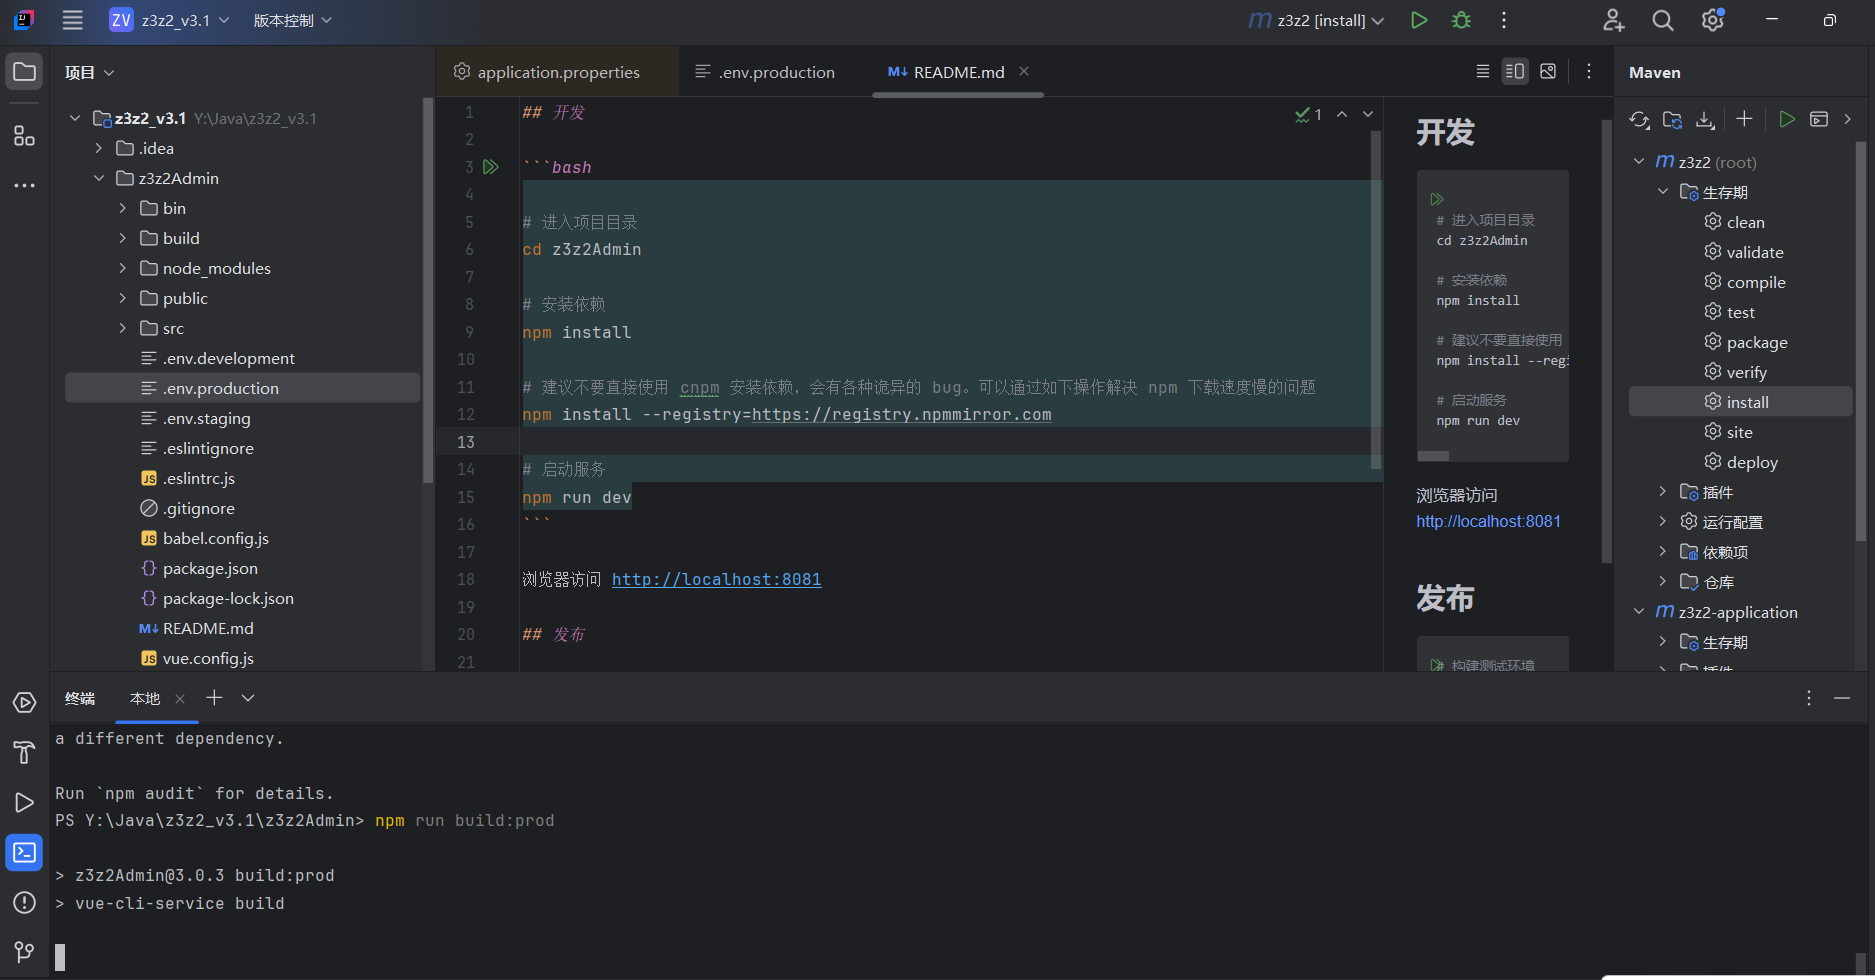Expand the node_modules folder

pos(123,268)
